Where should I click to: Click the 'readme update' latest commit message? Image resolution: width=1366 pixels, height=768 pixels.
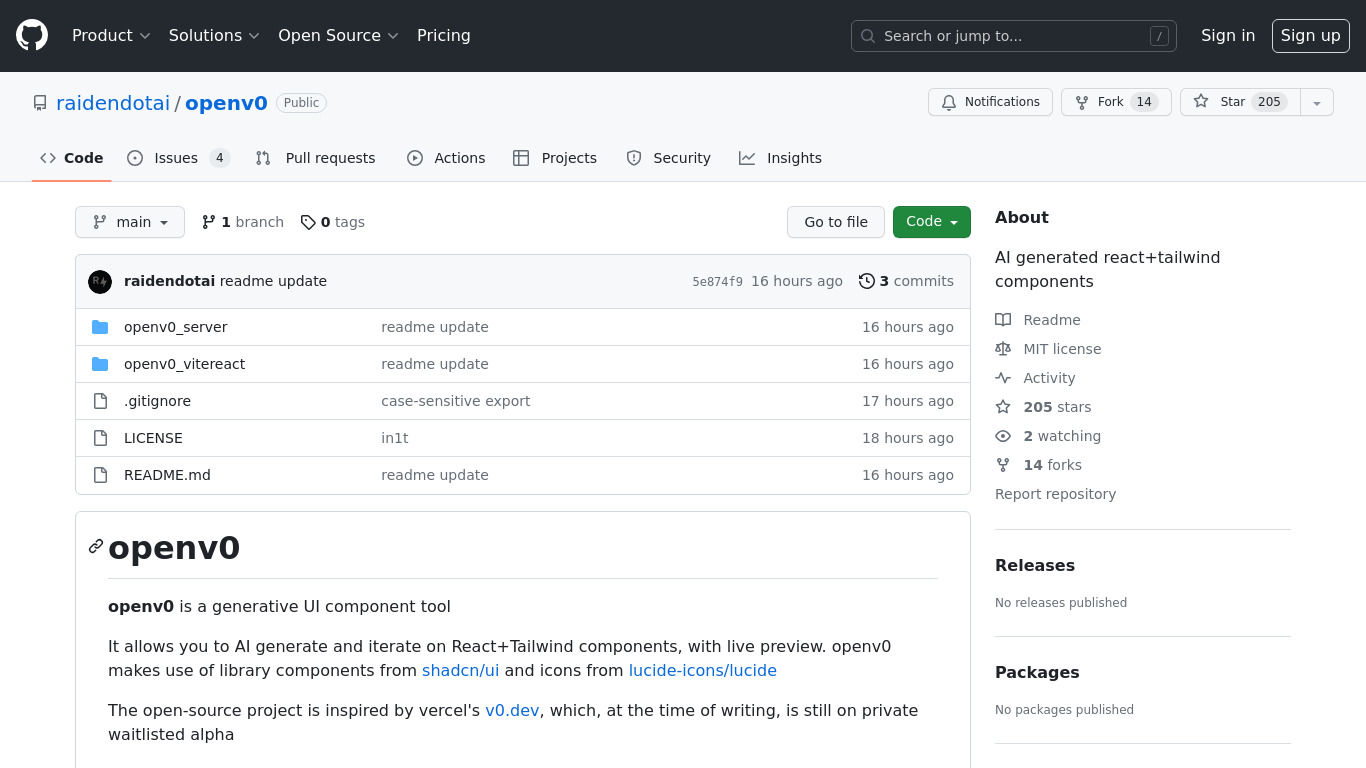tap(273, 281)
